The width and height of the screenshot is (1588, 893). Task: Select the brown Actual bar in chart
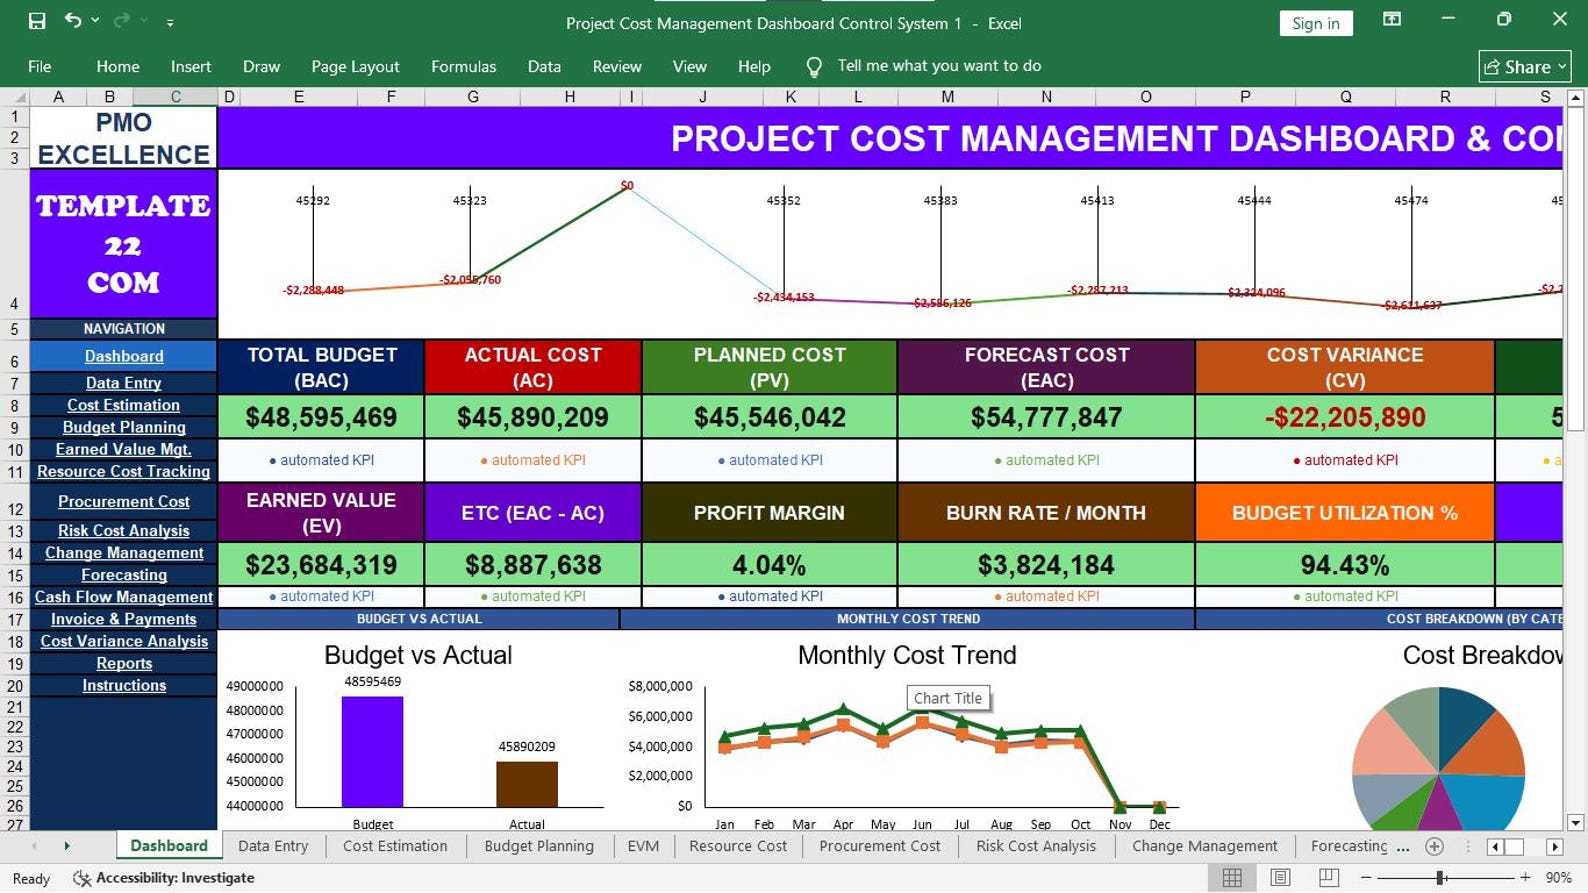tap(527, 784)
